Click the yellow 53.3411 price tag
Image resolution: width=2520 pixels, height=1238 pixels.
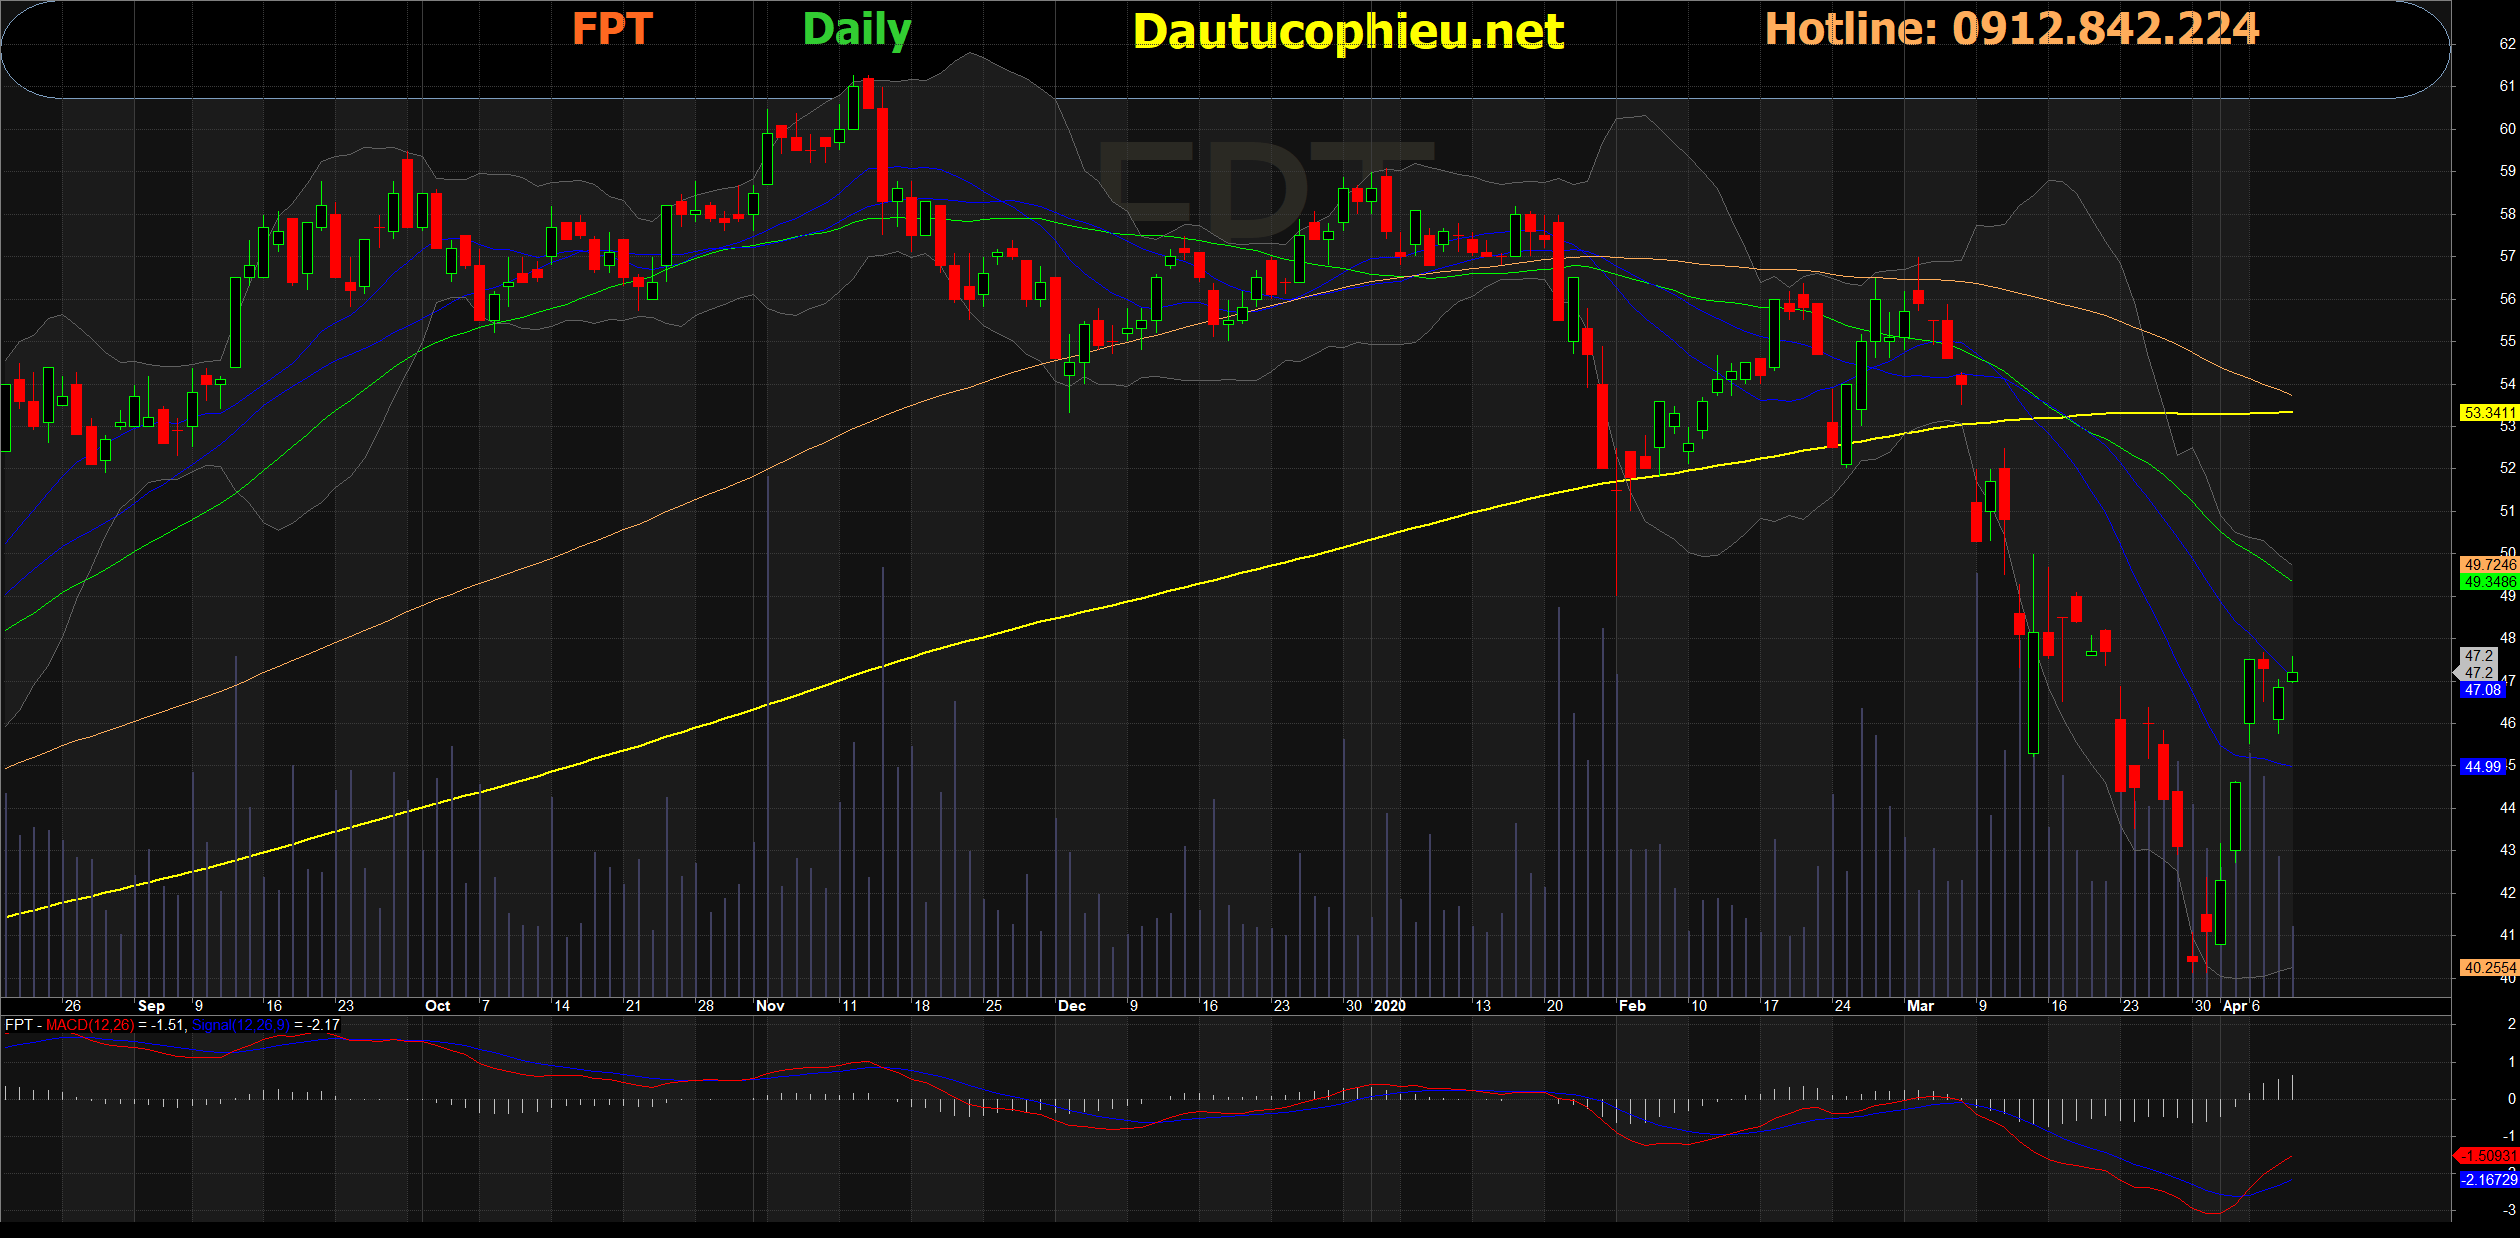tap(2488, 412)
